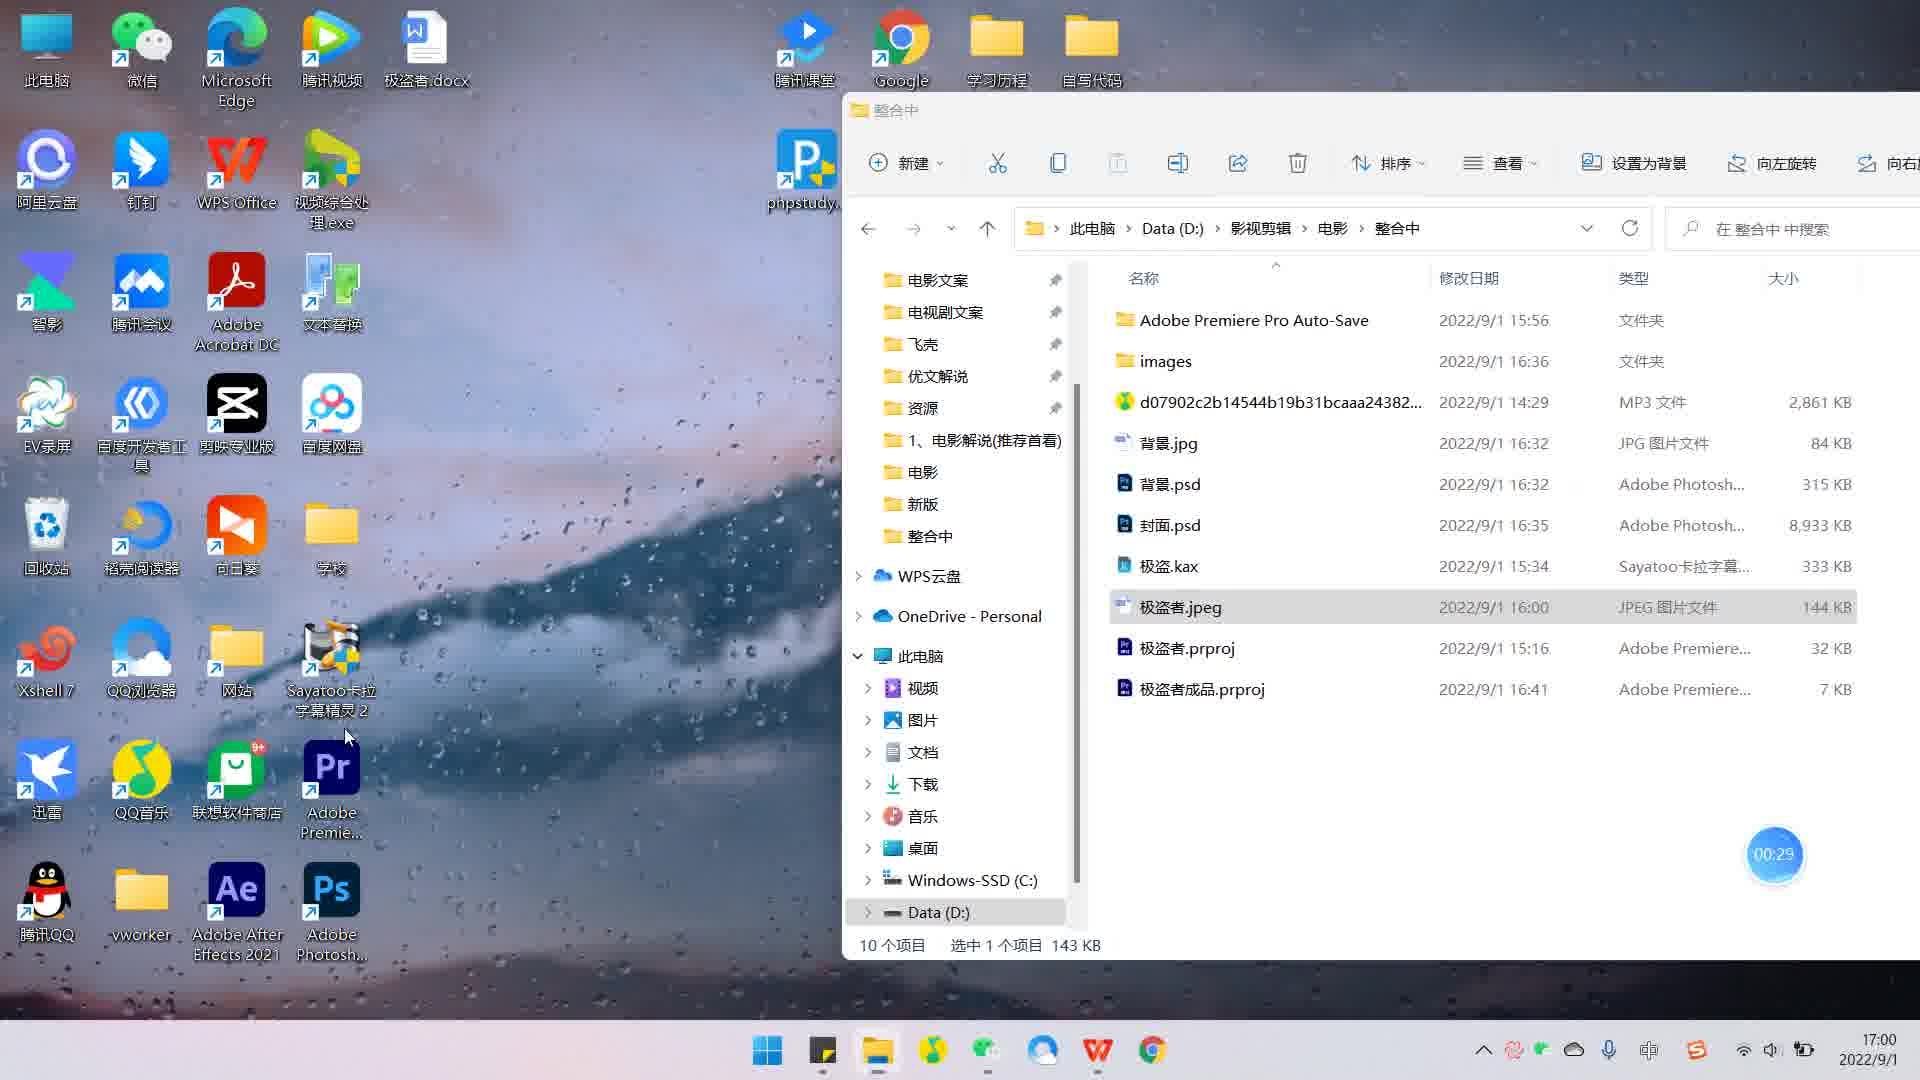Click the Share icon in Explorer toolbar
The width and height of the screenshot is (1920, 1080).
pos(1237,163)
